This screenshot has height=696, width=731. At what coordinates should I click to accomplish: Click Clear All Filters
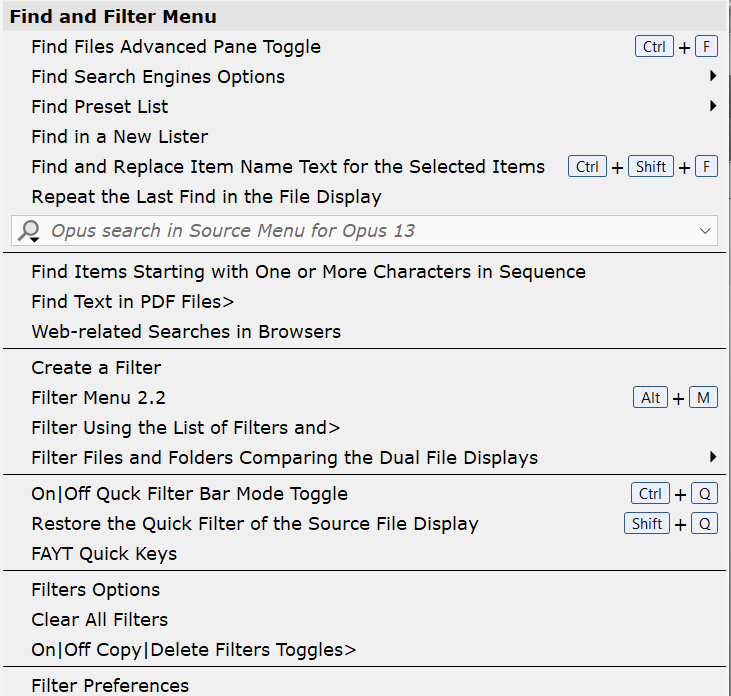pos(100,620)
